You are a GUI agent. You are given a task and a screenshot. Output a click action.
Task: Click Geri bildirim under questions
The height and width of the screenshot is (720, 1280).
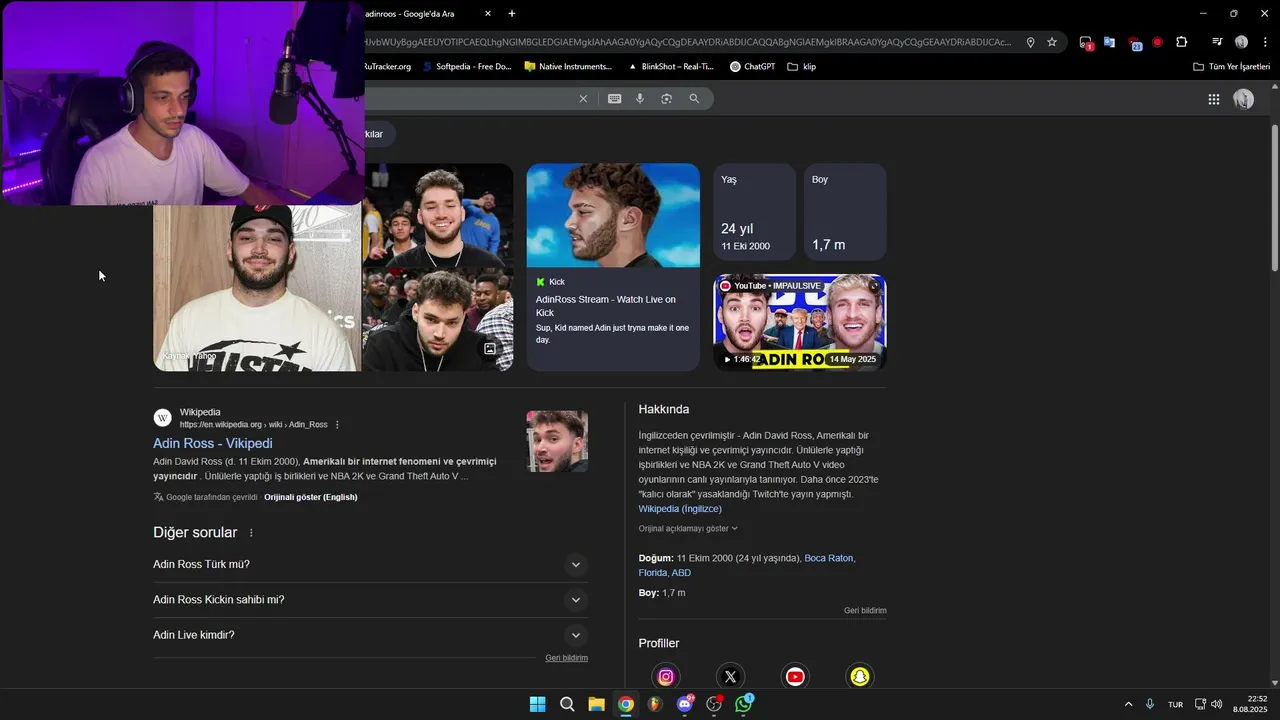(x=566, y=658)
